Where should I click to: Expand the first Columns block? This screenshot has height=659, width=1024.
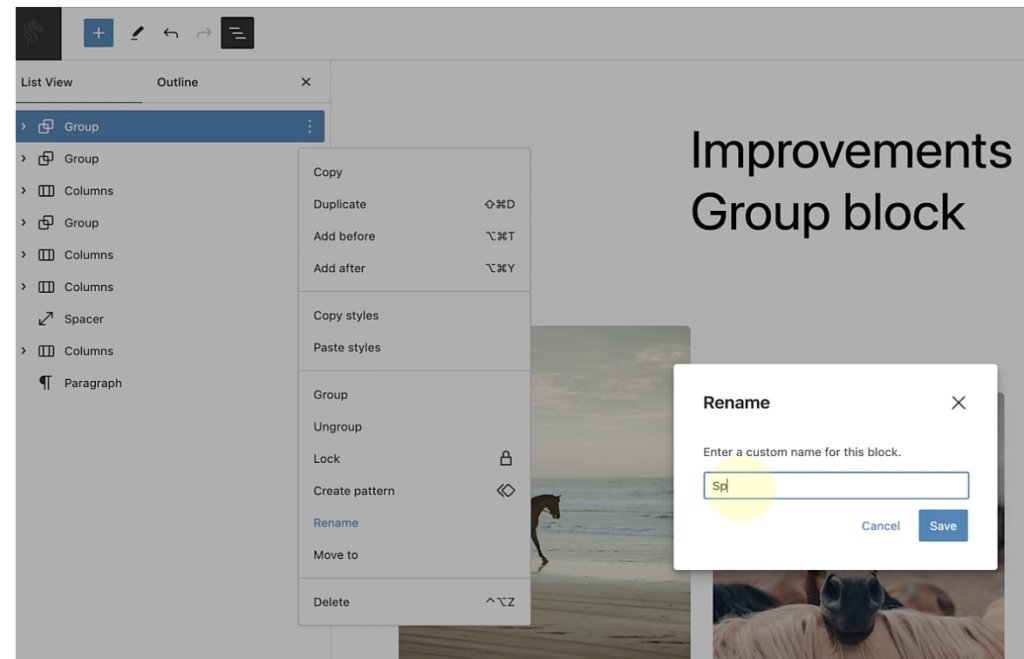click(24, 191)
